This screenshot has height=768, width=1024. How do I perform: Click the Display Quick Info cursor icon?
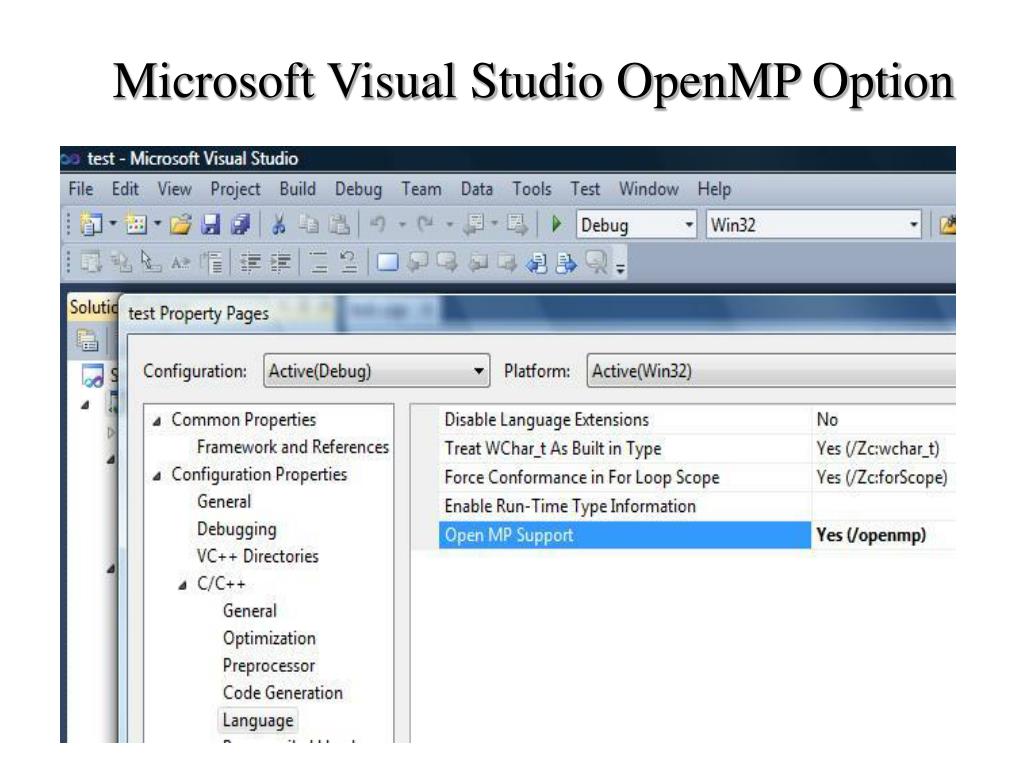(150, 263)
